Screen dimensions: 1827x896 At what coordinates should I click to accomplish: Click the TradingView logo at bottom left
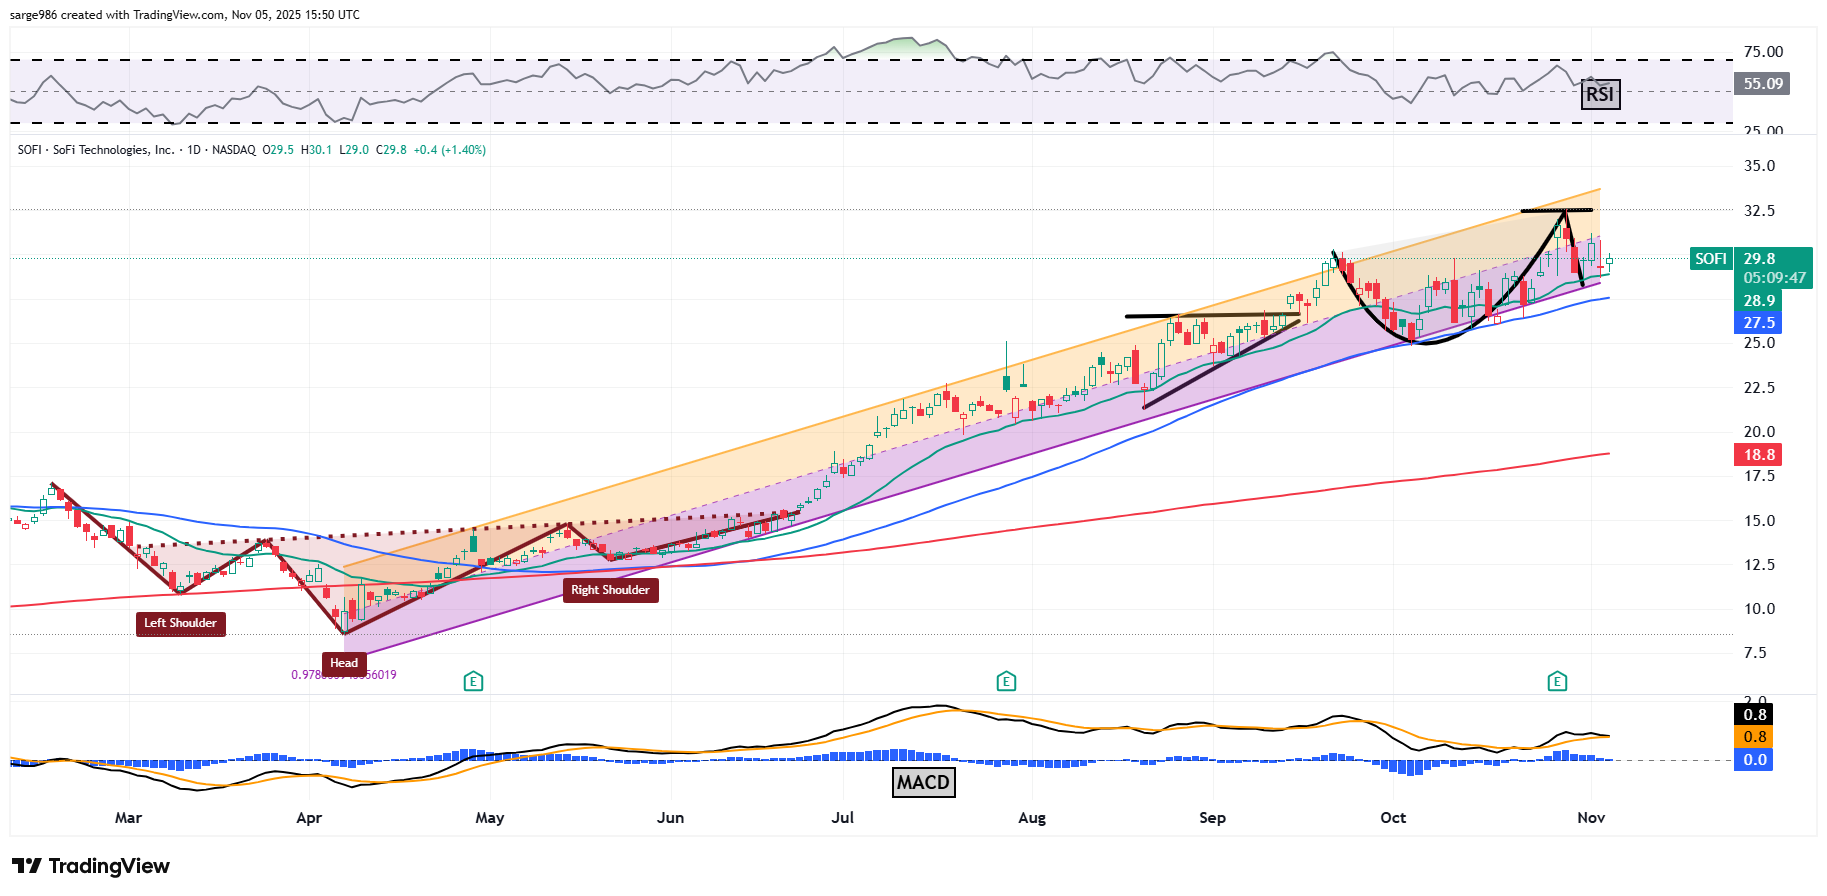[x=91, y=866]
